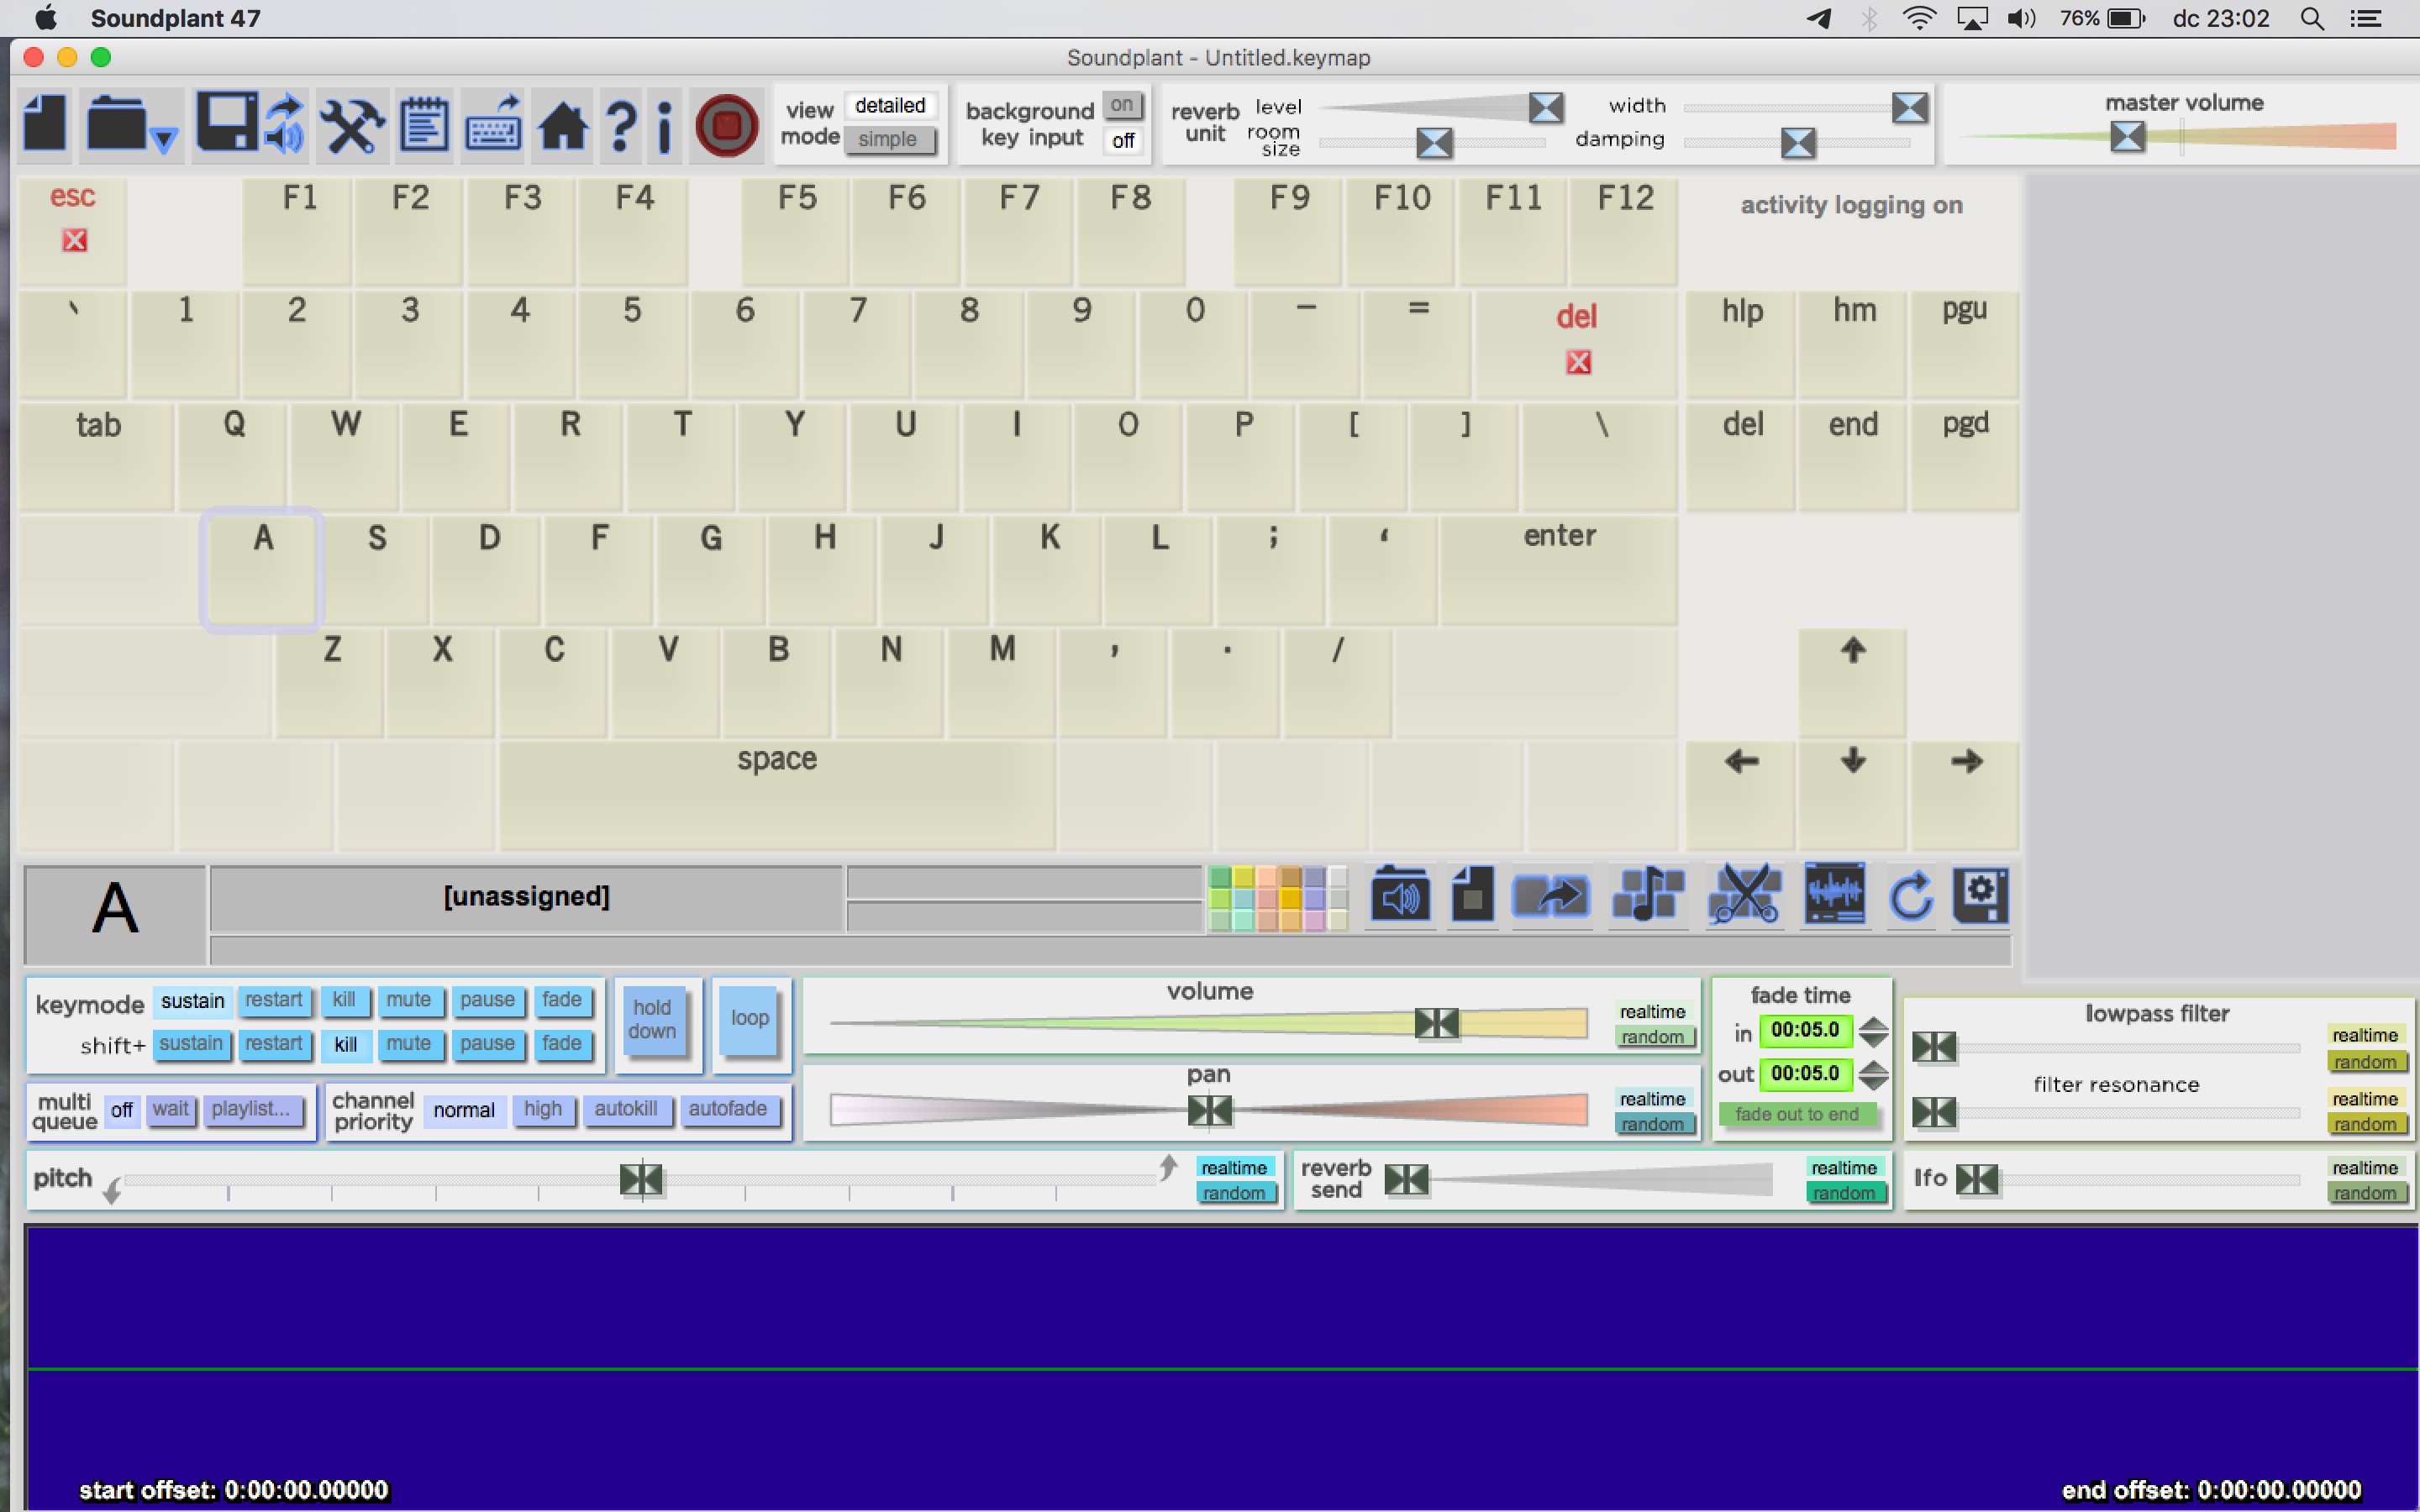
Task: Open the waveform editor icon
Action: pos(1834,895)
